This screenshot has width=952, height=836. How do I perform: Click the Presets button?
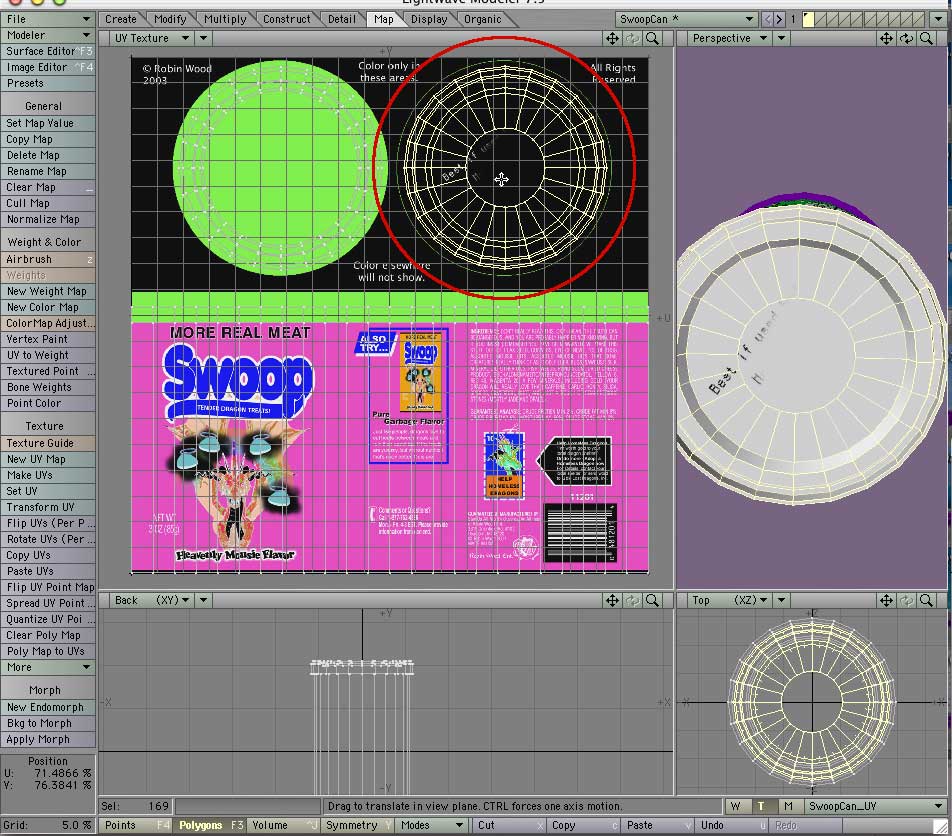click(x=48, y=83)
